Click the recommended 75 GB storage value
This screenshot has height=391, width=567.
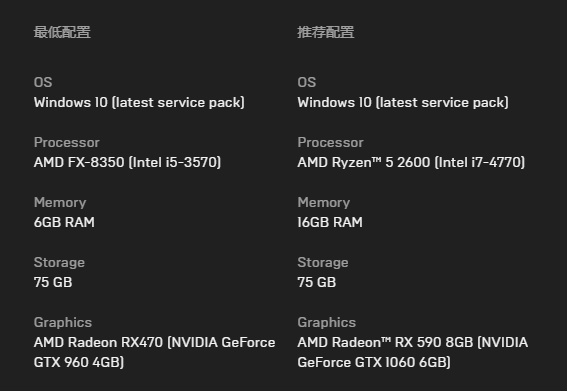[316, 282]
